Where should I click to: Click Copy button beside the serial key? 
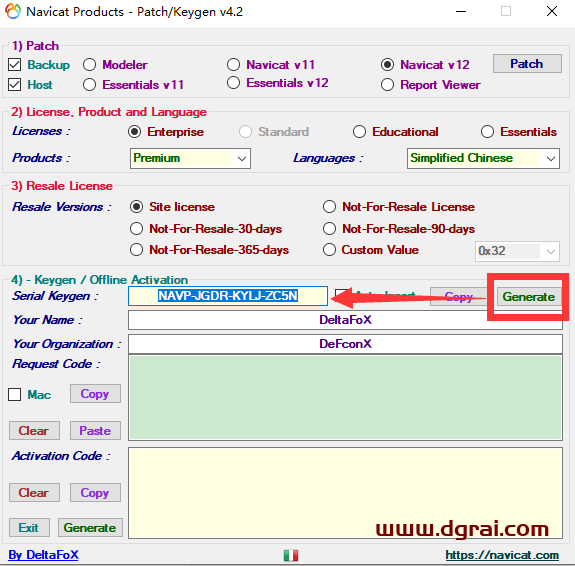point(458,296)
